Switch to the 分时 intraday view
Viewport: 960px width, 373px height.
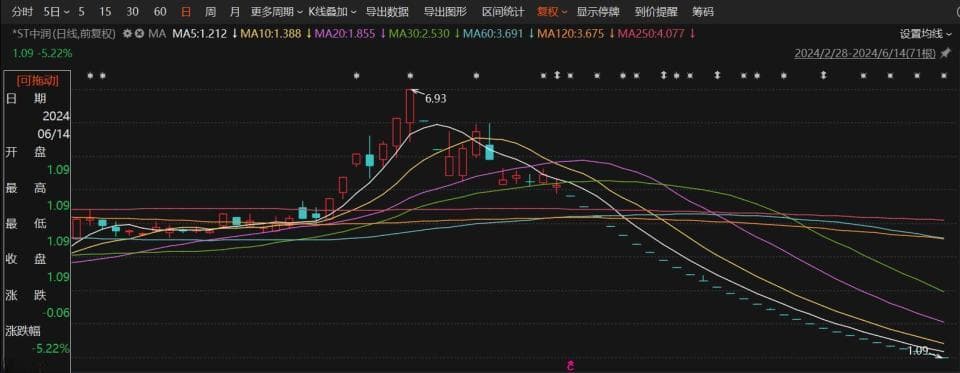pyautogui.click(x=22, y=12)
